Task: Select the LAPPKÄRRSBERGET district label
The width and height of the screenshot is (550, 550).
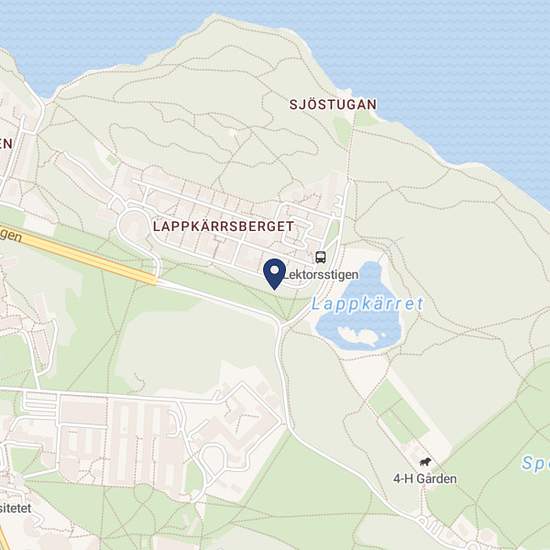Action: [x=223, y=226]
